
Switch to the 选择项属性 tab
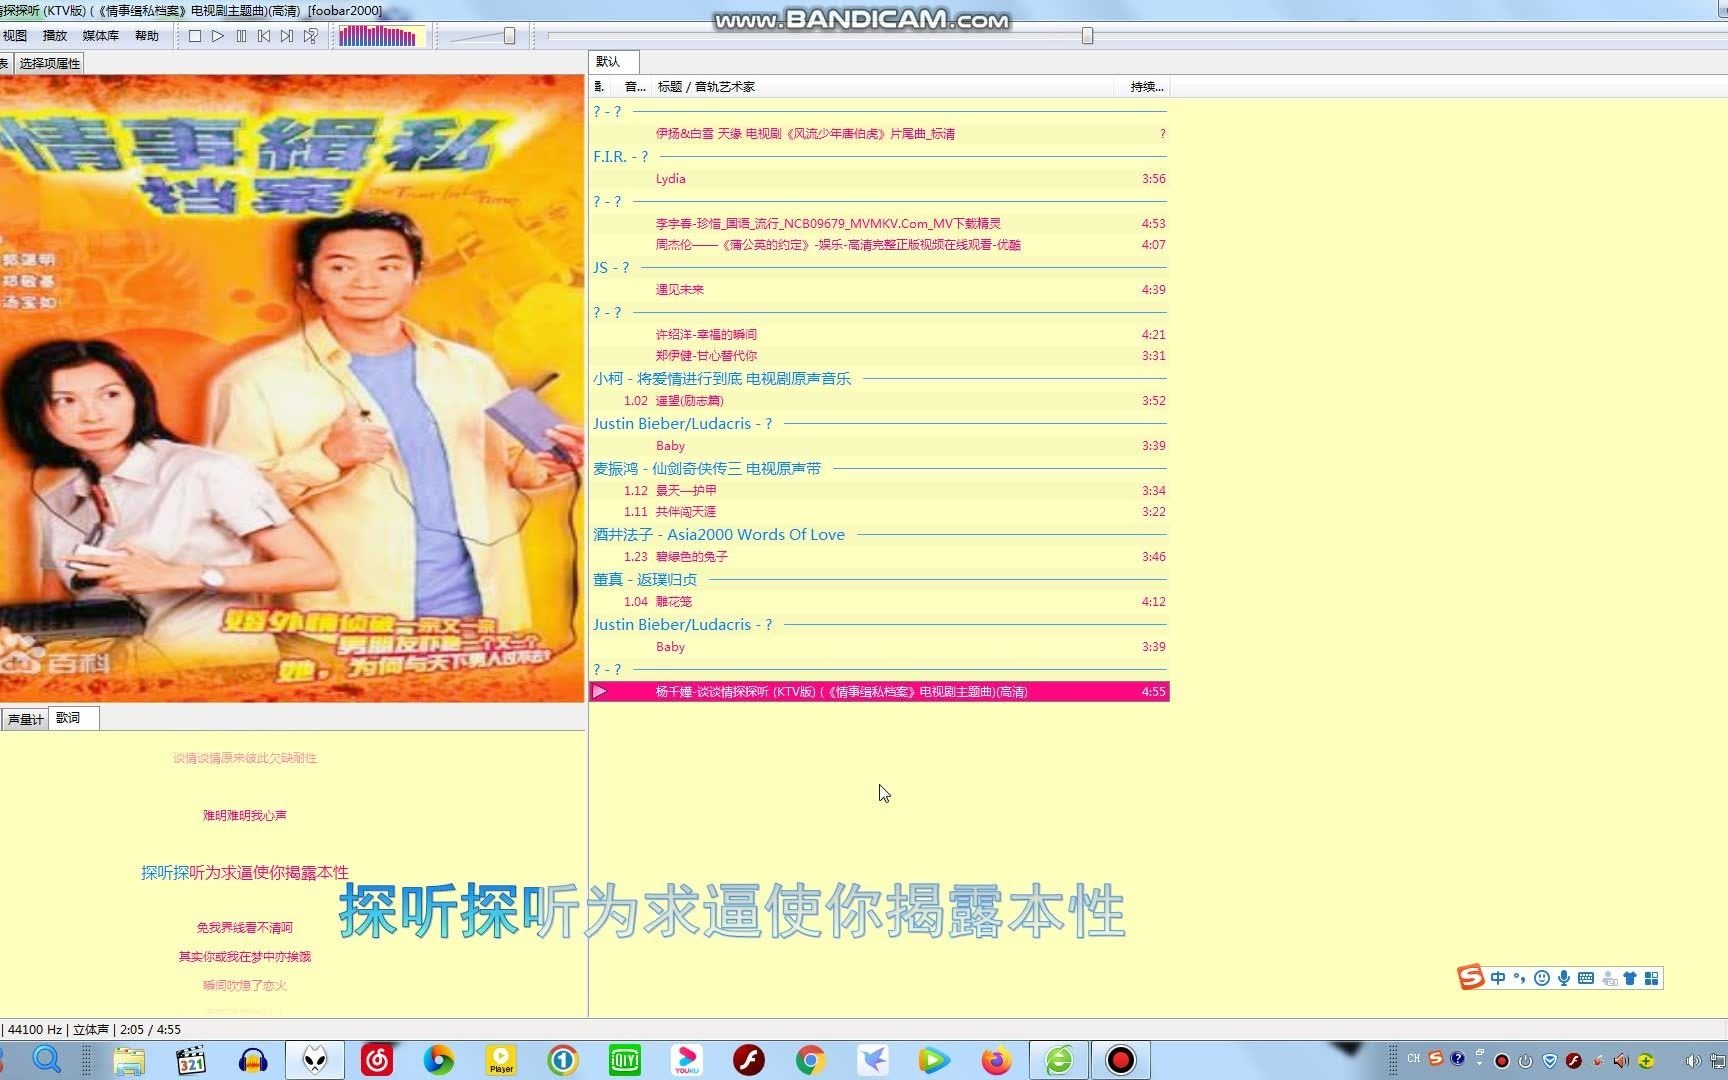(x=49, y=63)
